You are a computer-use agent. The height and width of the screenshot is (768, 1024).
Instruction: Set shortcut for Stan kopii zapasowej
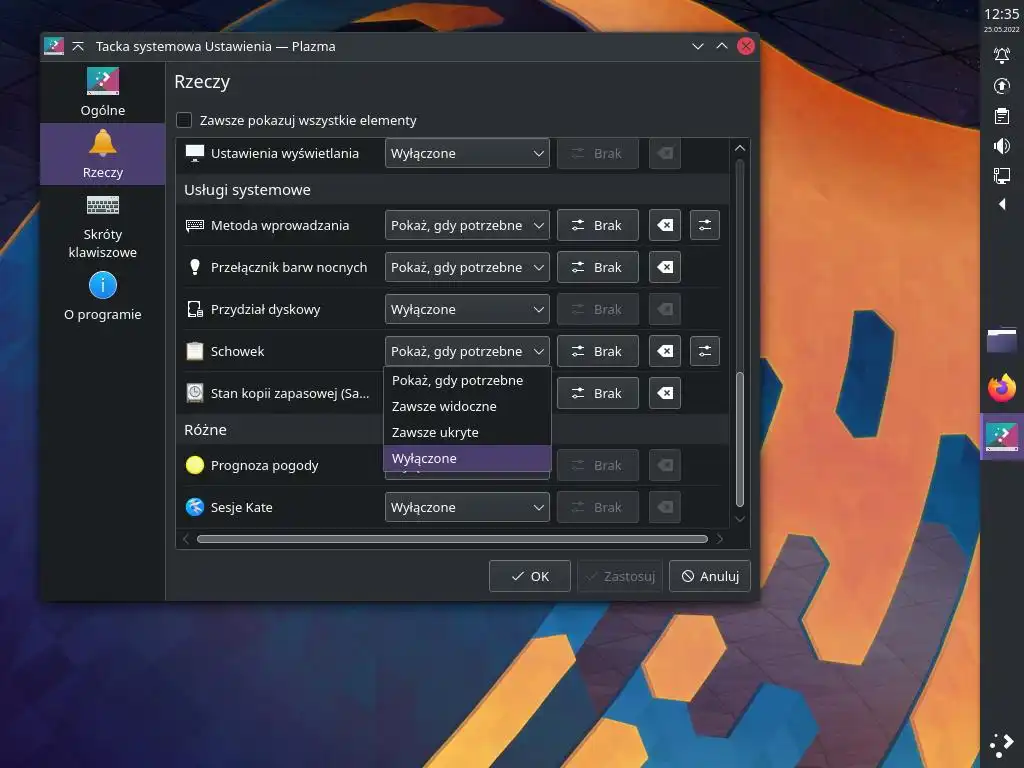coord(598,393)
